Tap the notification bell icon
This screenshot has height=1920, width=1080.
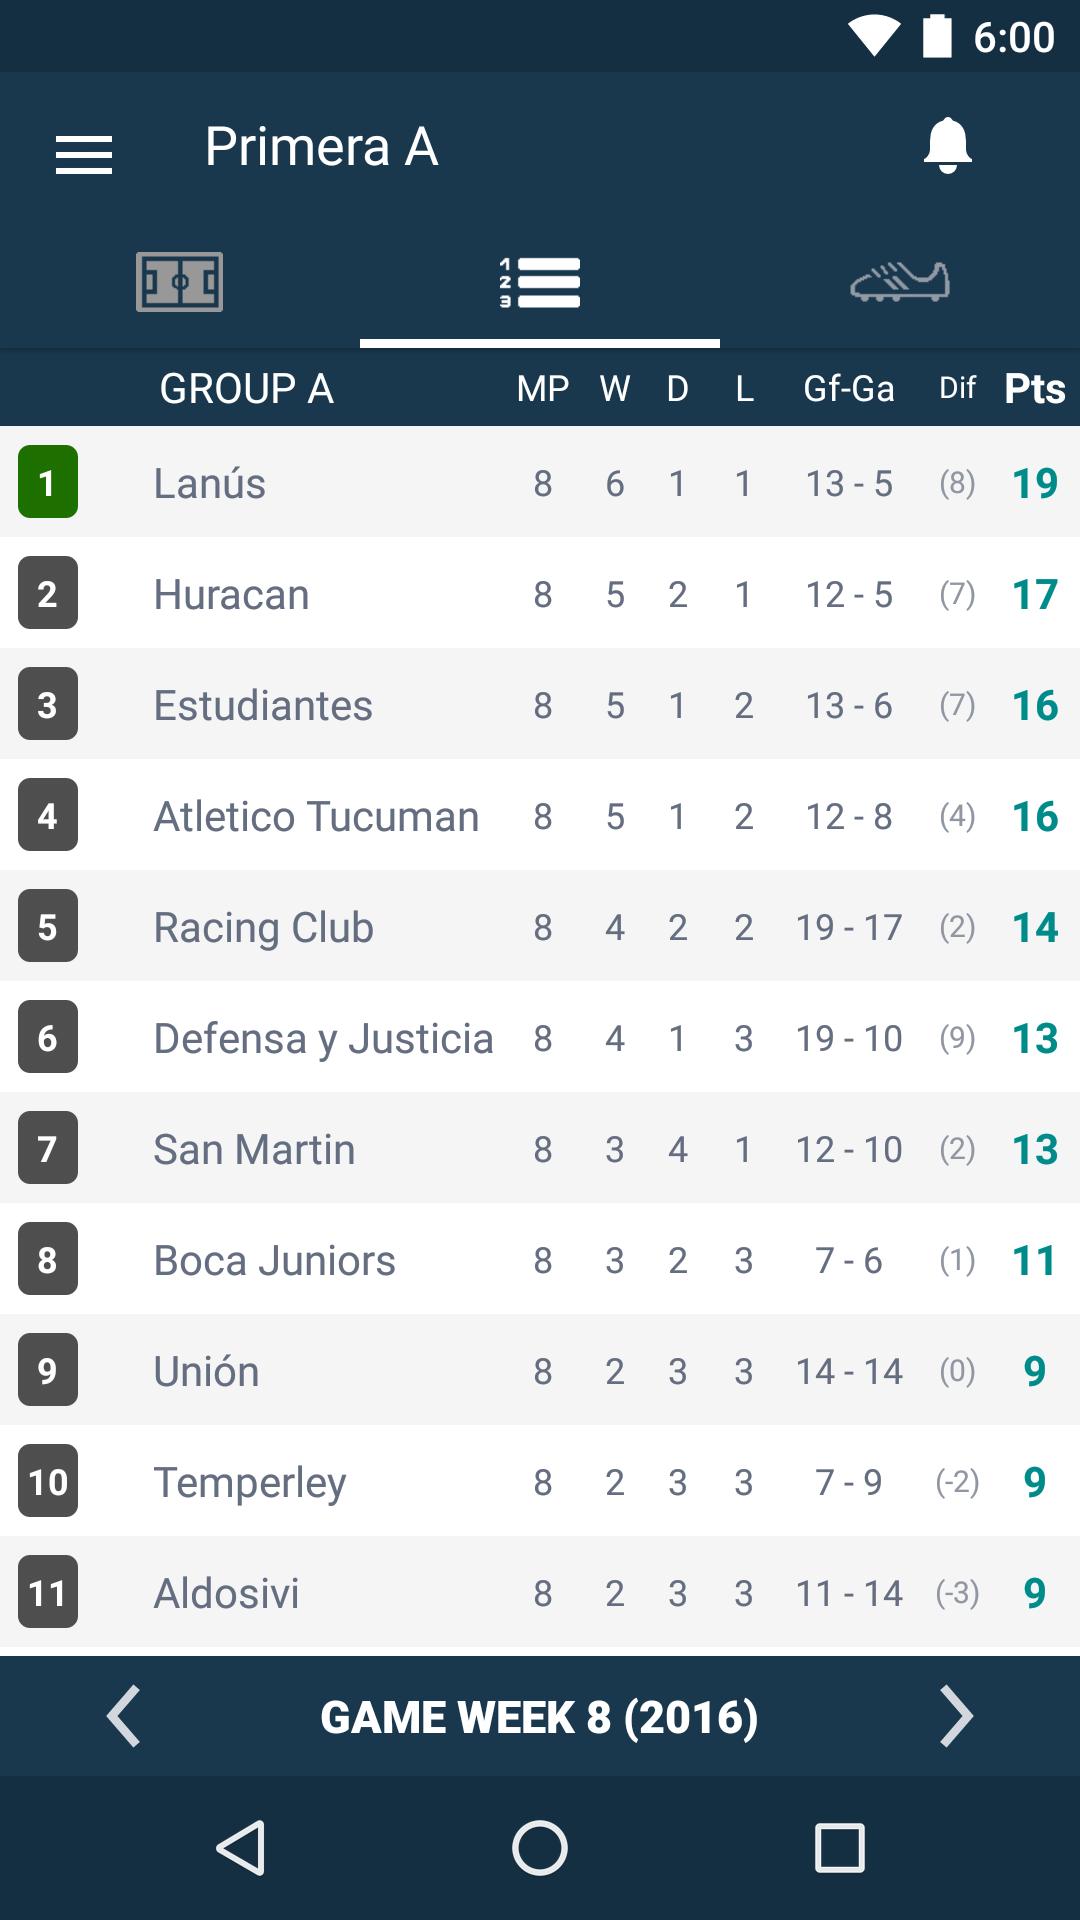point(947,146)
